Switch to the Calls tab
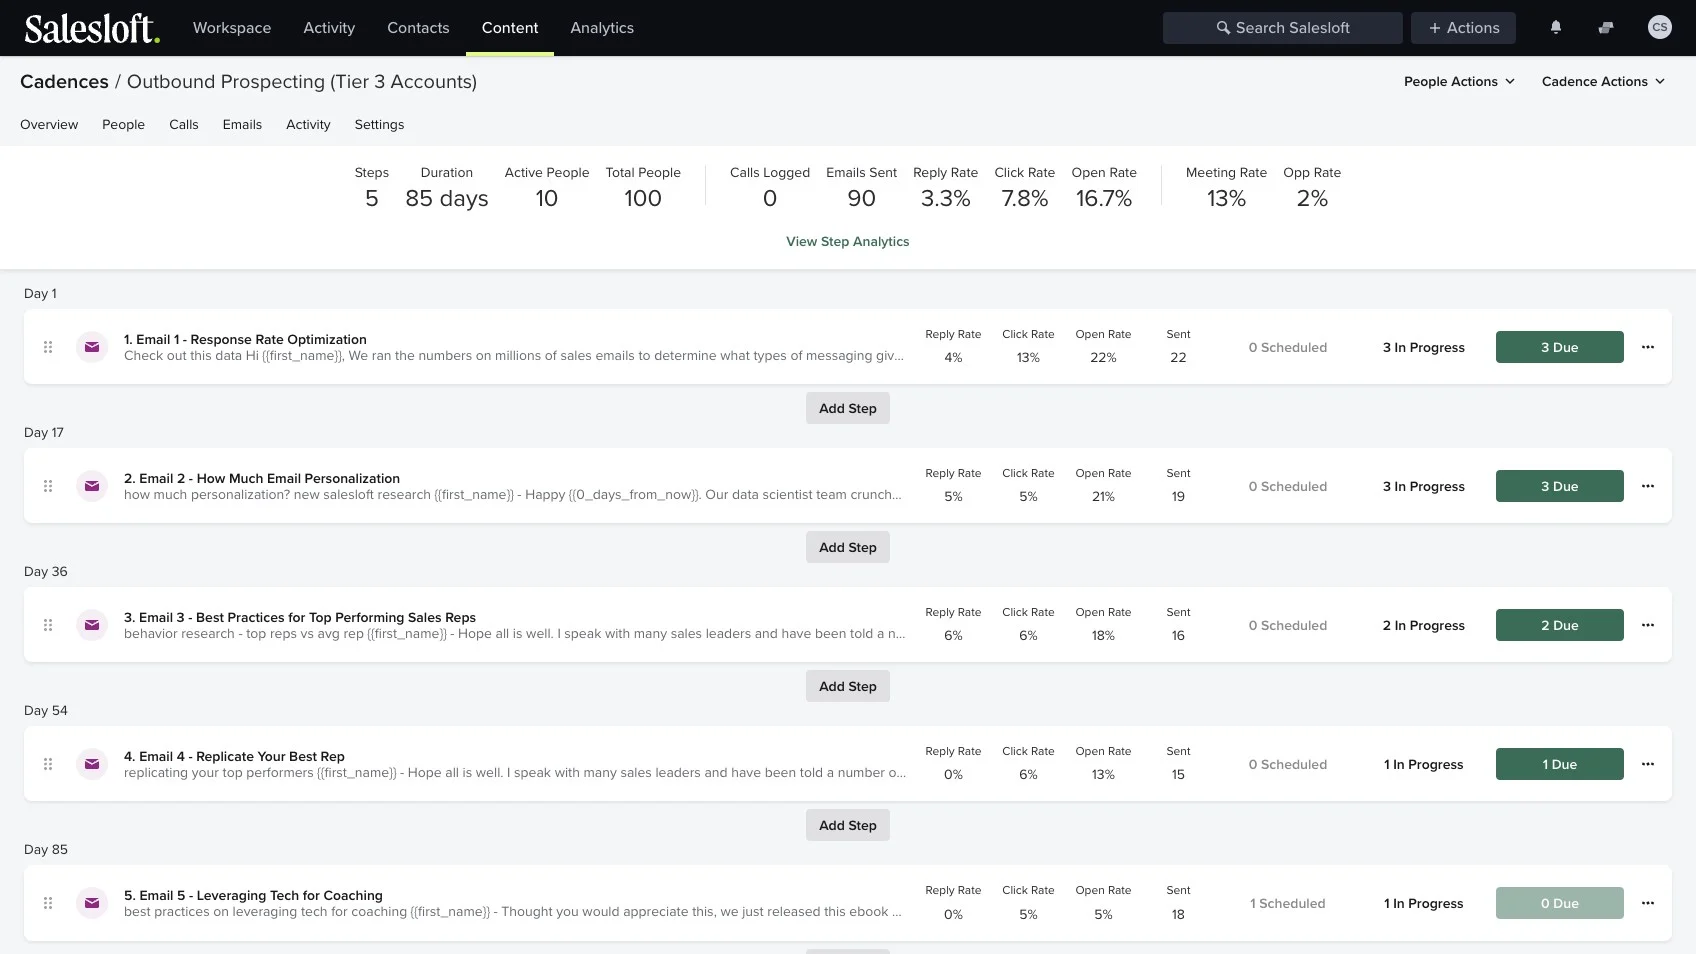This screenshot has width=1696, height=954. [184, 125]
